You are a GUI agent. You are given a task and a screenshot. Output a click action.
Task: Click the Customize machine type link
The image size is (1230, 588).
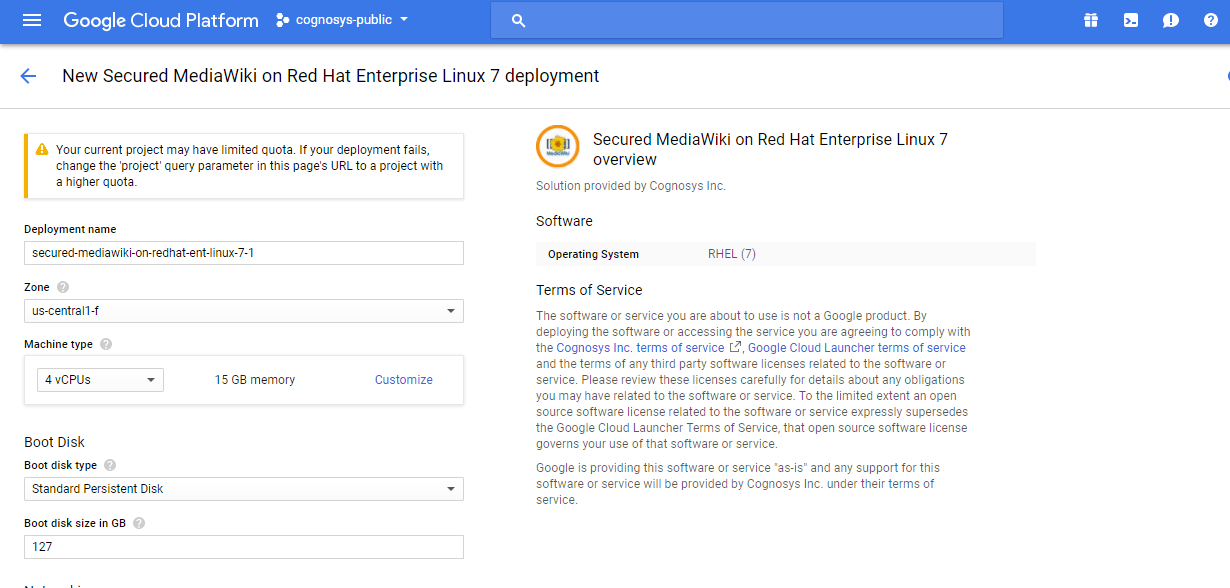pos(404,380)
